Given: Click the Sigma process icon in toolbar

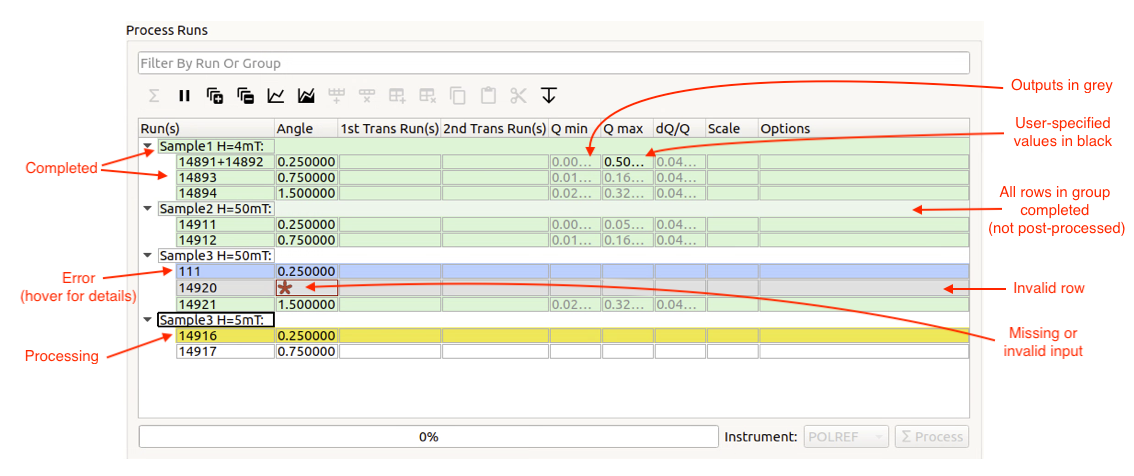Looking at the screenshot, I should tap(154, 96).
